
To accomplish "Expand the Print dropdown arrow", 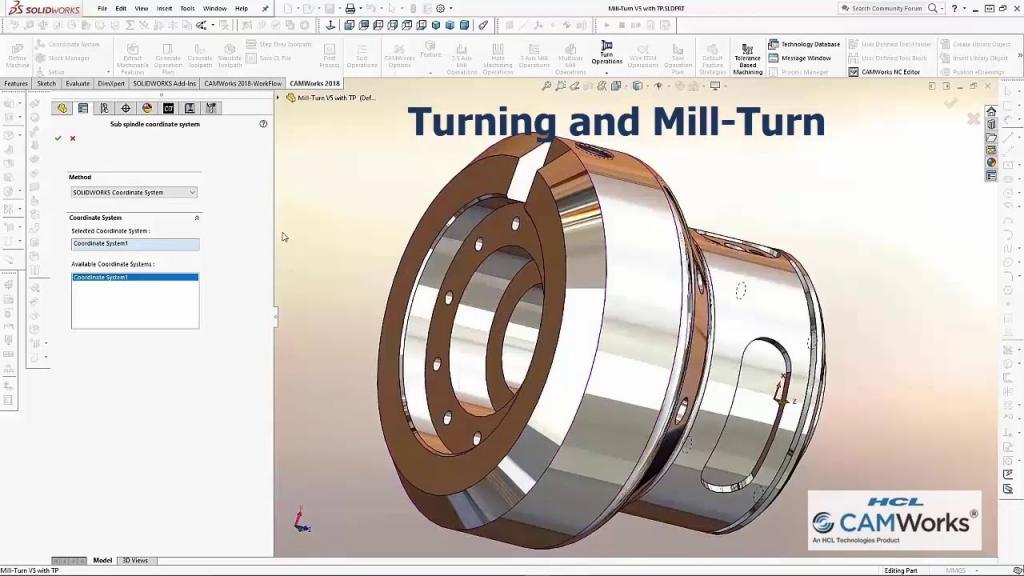I will click(360, 8).
